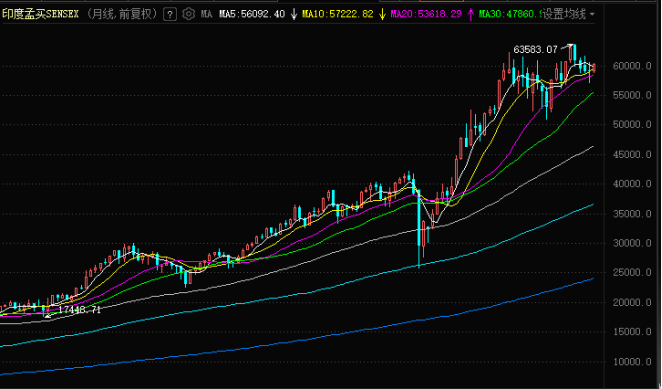Click the MA10 yellow down arrow
Image resolution: width=662 pixels, height=389 pixels.
pyautogui.click(x=382, y=14)
